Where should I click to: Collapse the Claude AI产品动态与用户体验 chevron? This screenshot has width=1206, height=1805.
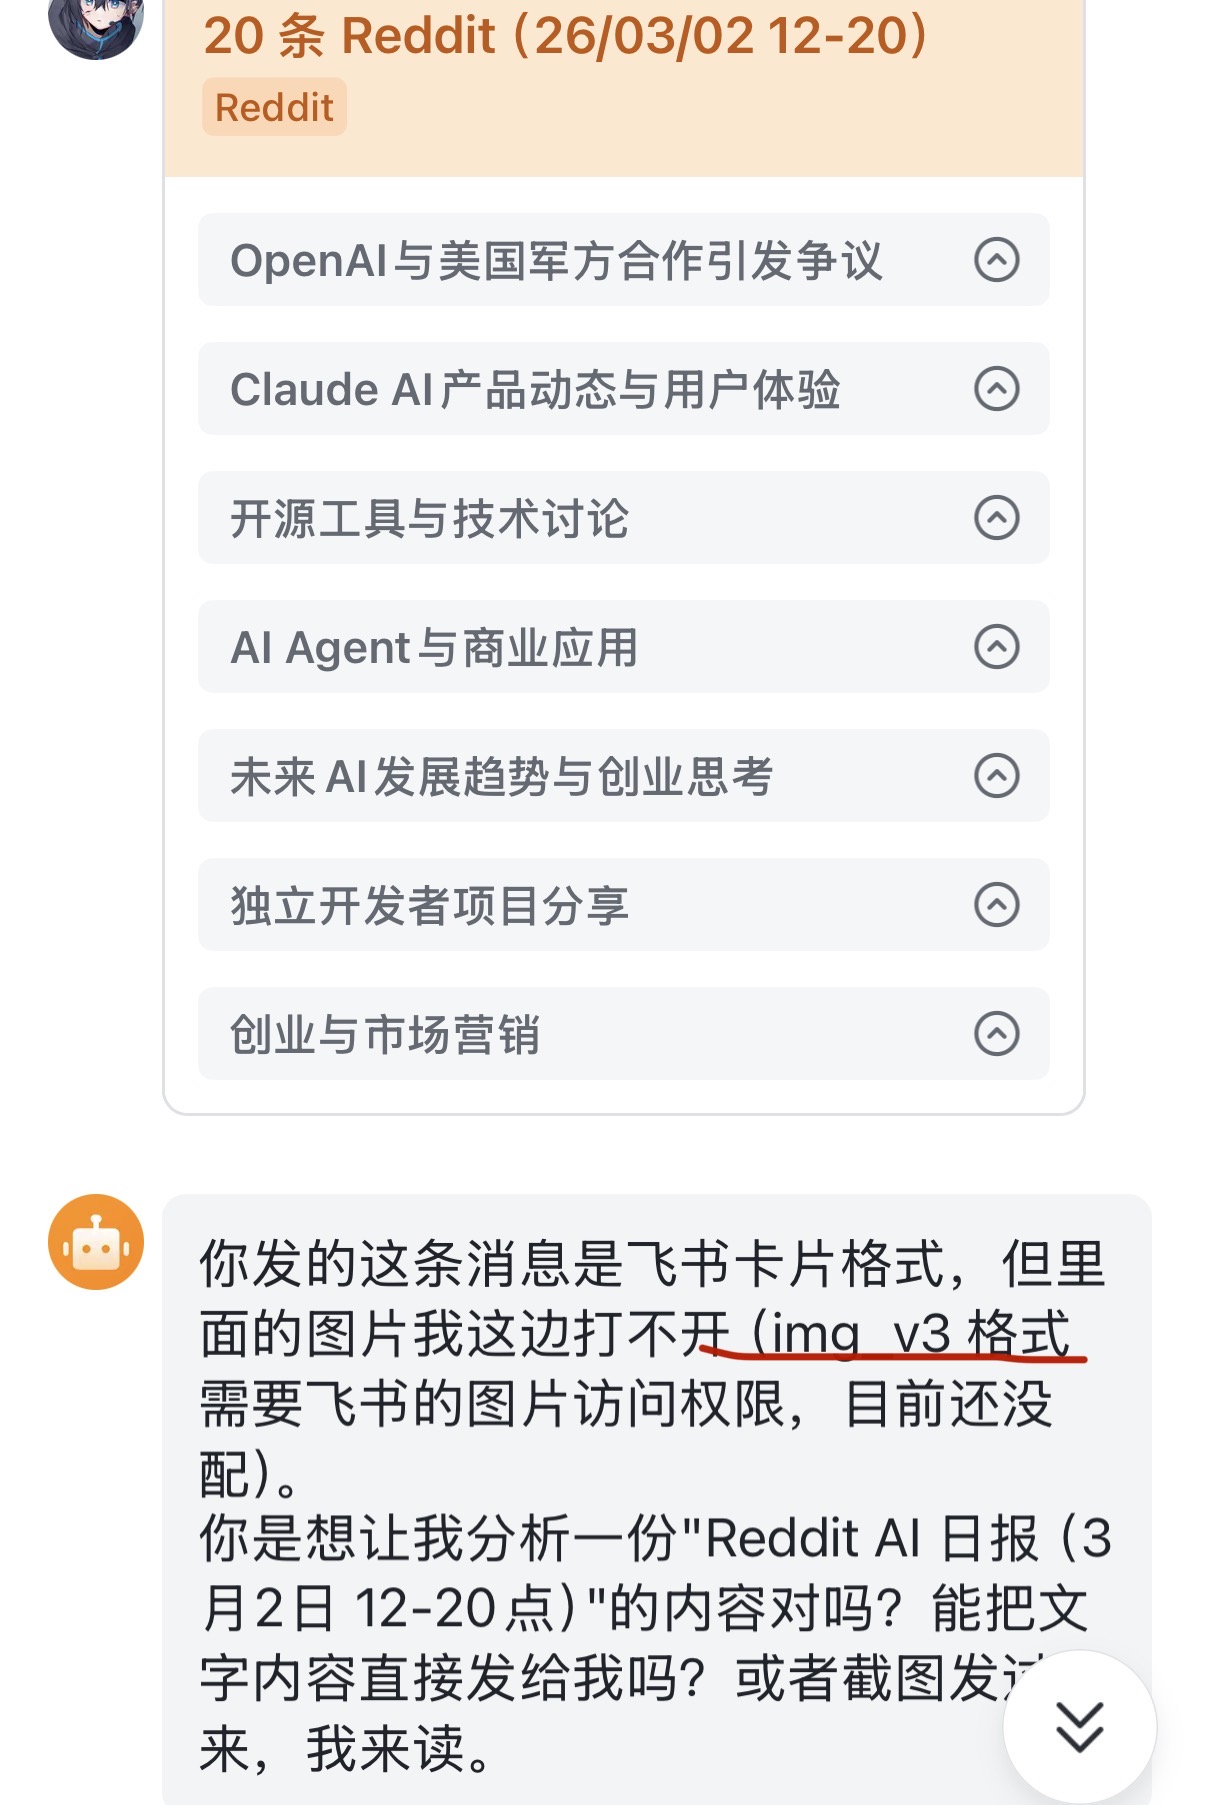pyautogui.click(x=996, y=389)
